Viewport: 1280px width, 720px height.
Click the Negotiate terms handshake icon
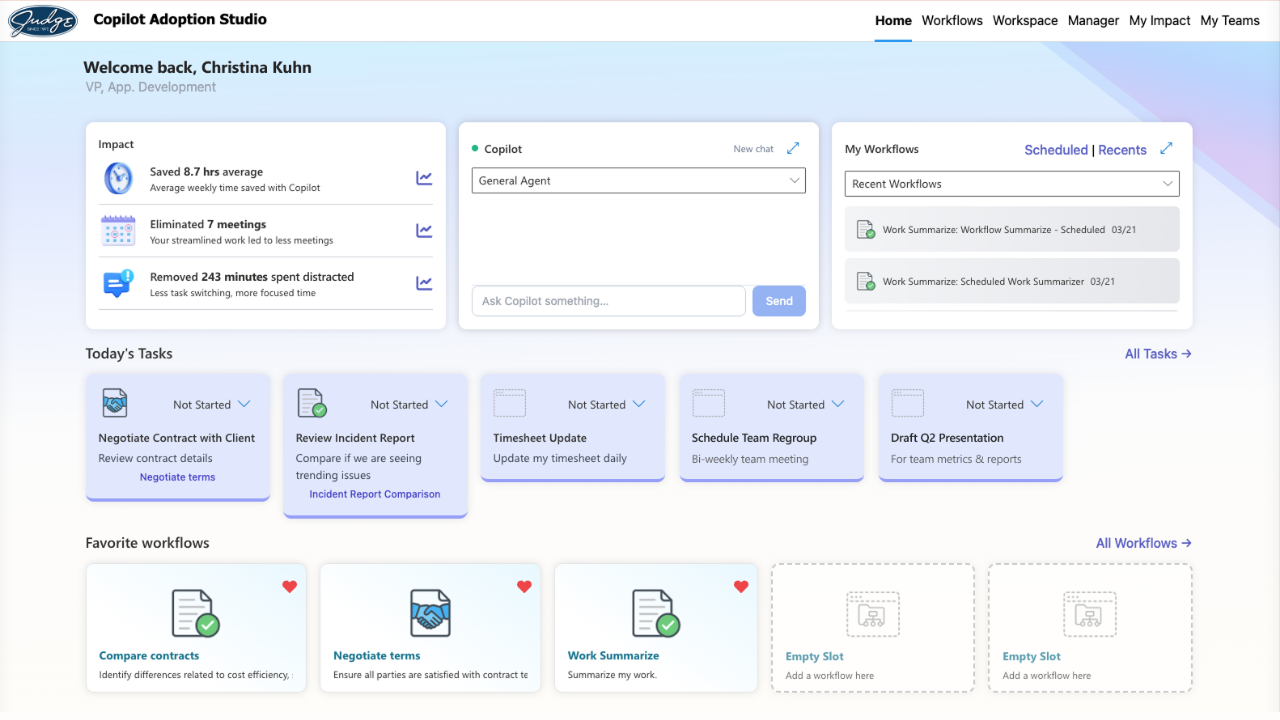coord(430,613)
